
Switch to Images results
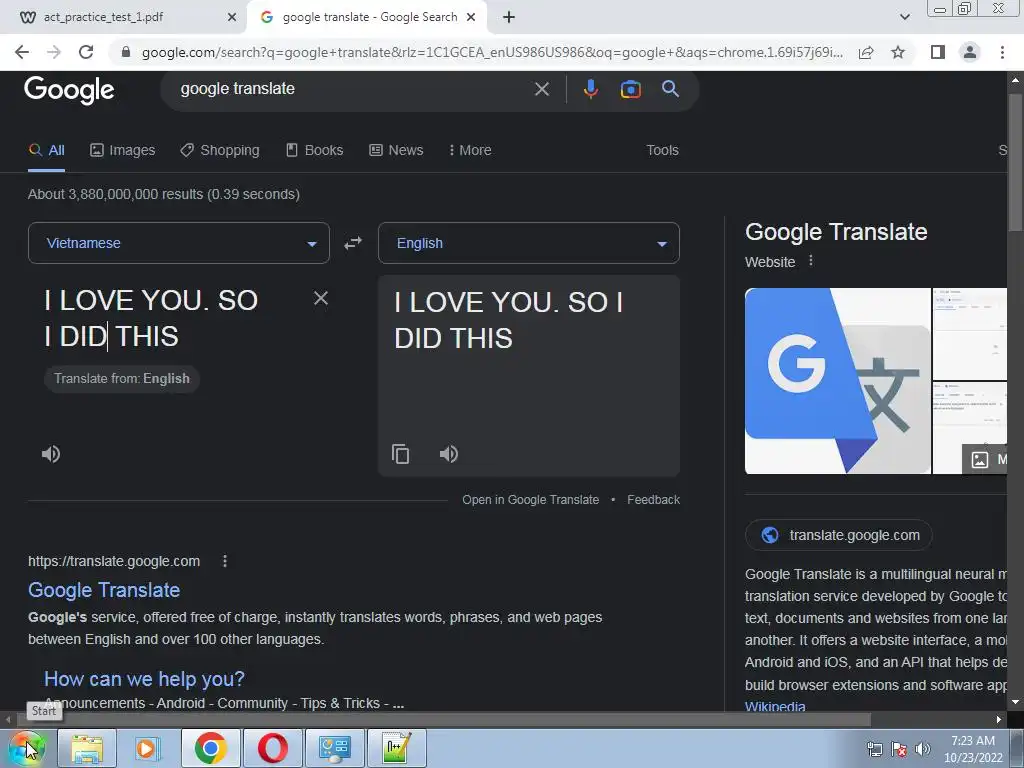pyautogui.click(x=123, y=150)
